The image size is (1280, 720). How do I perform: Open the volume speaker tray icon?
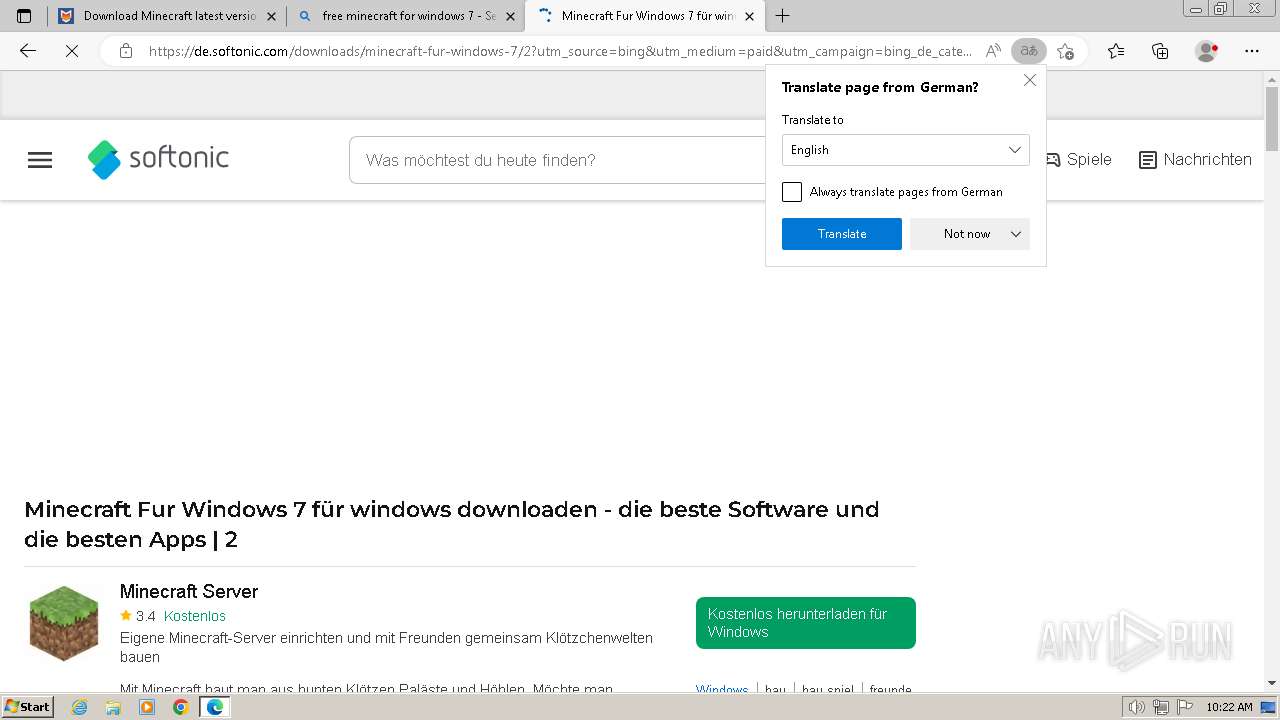tap(1137, 707)
